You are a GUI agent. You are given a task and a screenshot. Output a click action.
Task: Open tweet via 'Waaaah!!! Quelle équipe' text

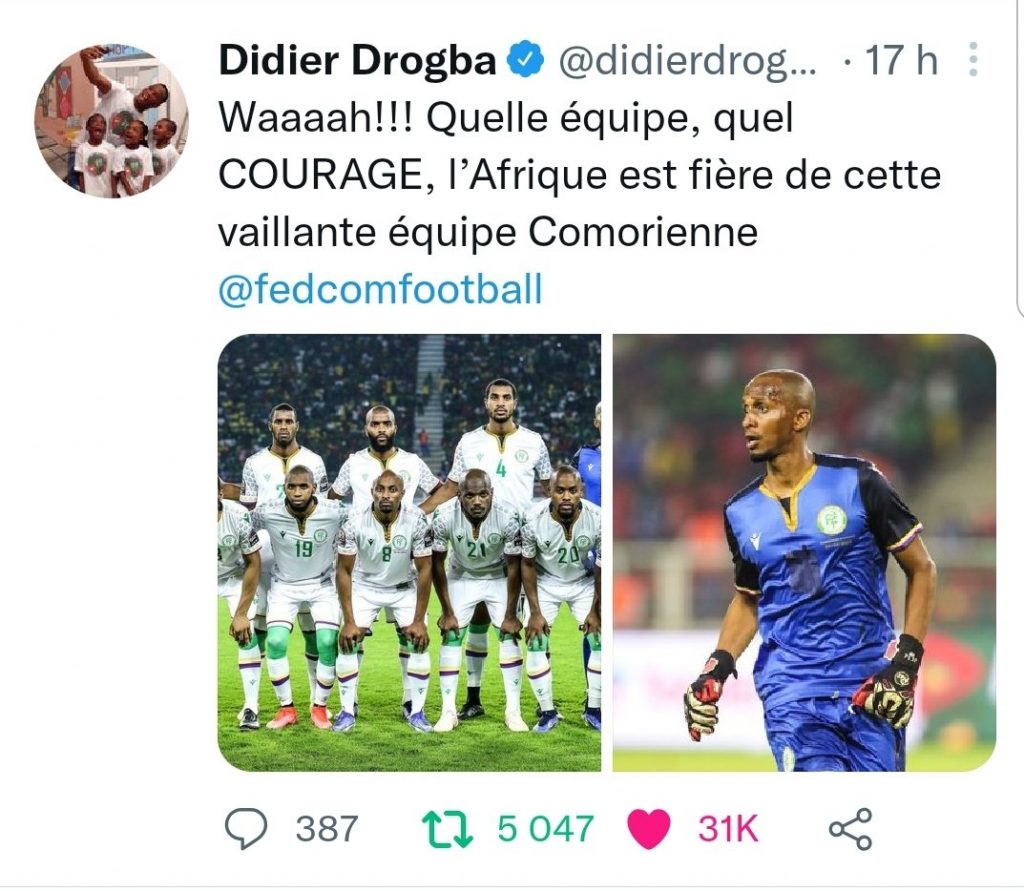click(x=506, y=118)
